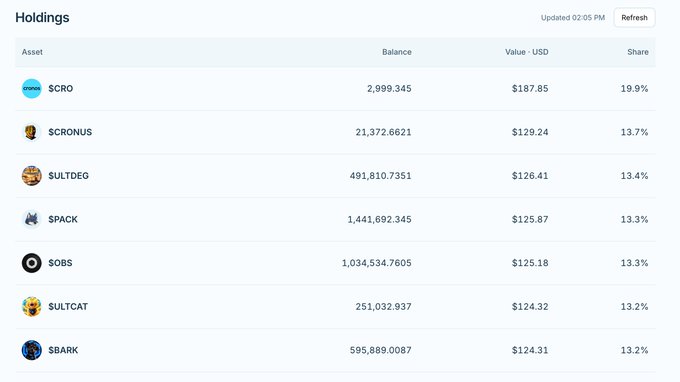Click the $129.24 value
Screen dimensions: 680x382
530,132
